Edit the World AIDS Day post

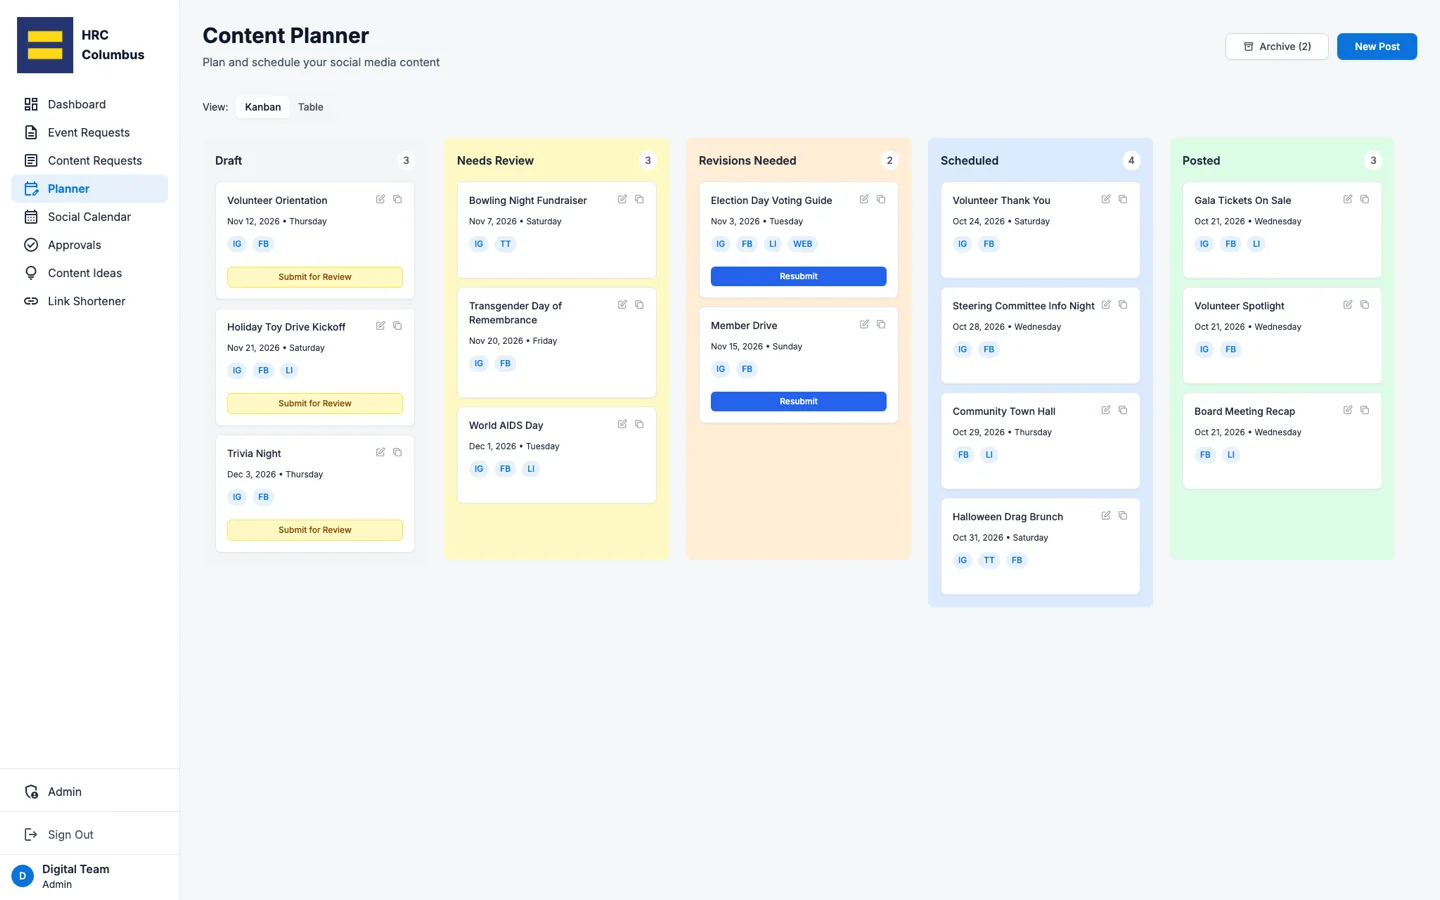point(622,424)
